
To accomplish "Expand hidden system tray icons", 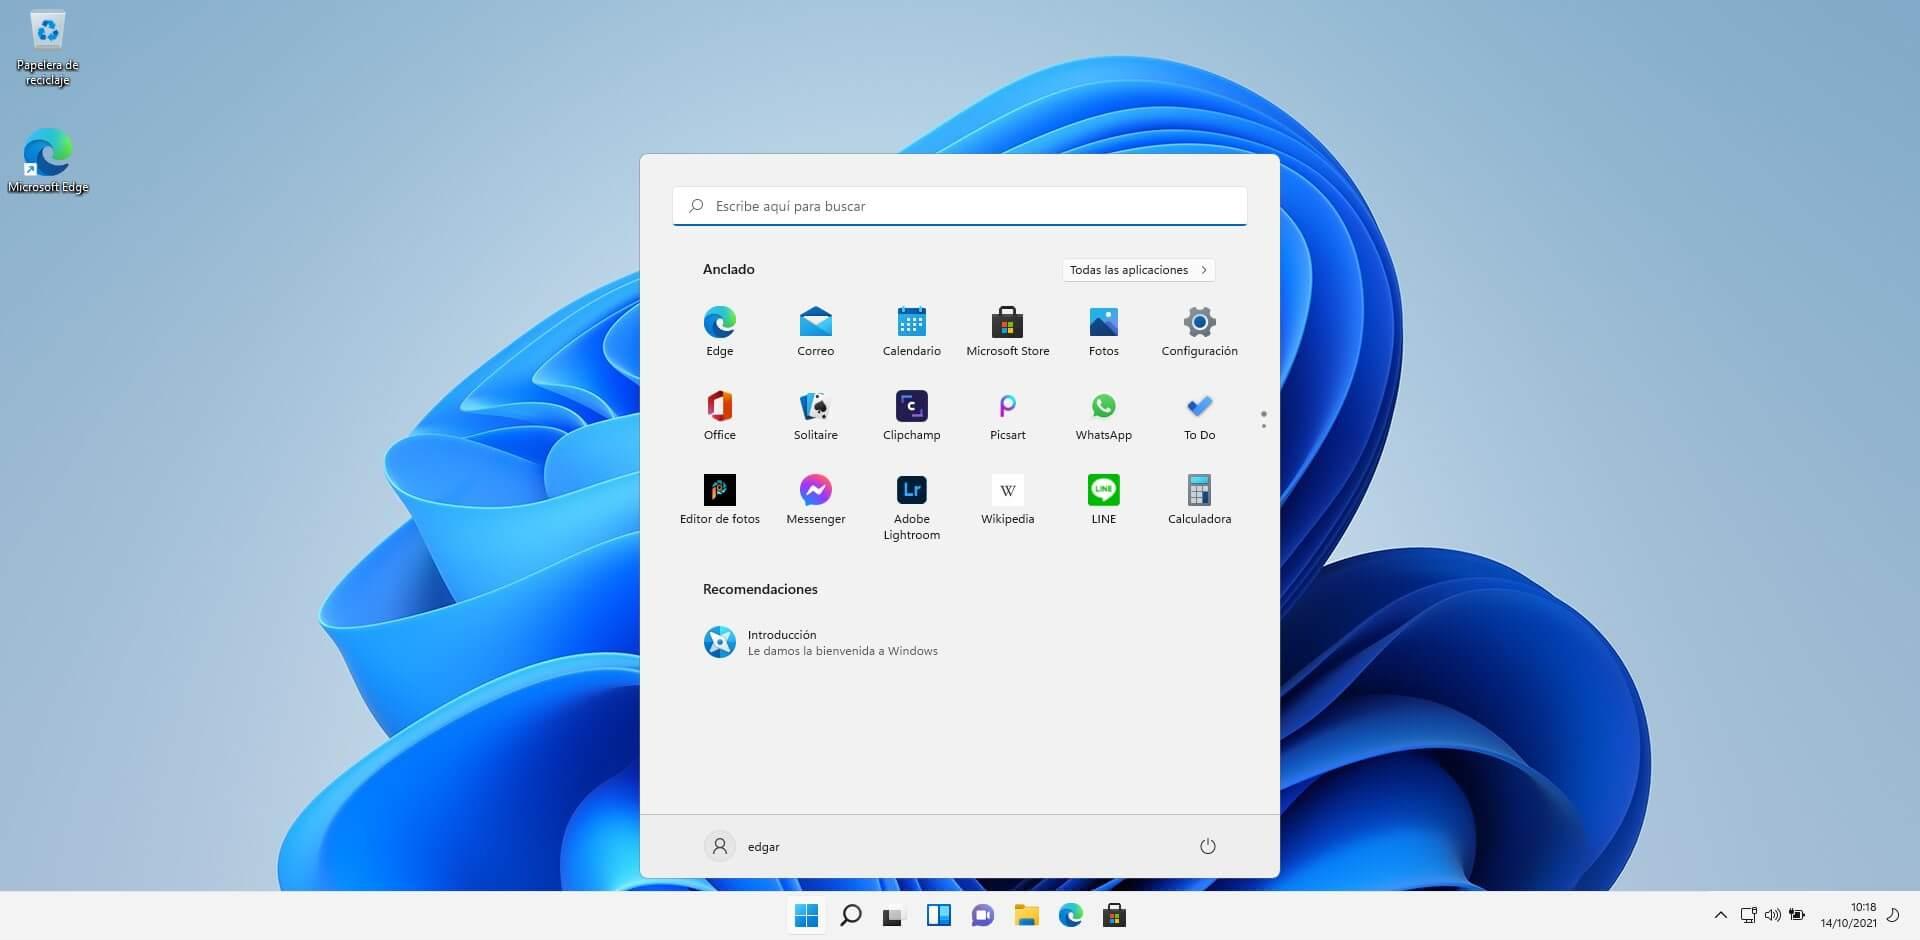I will (x=1720, y=915).
